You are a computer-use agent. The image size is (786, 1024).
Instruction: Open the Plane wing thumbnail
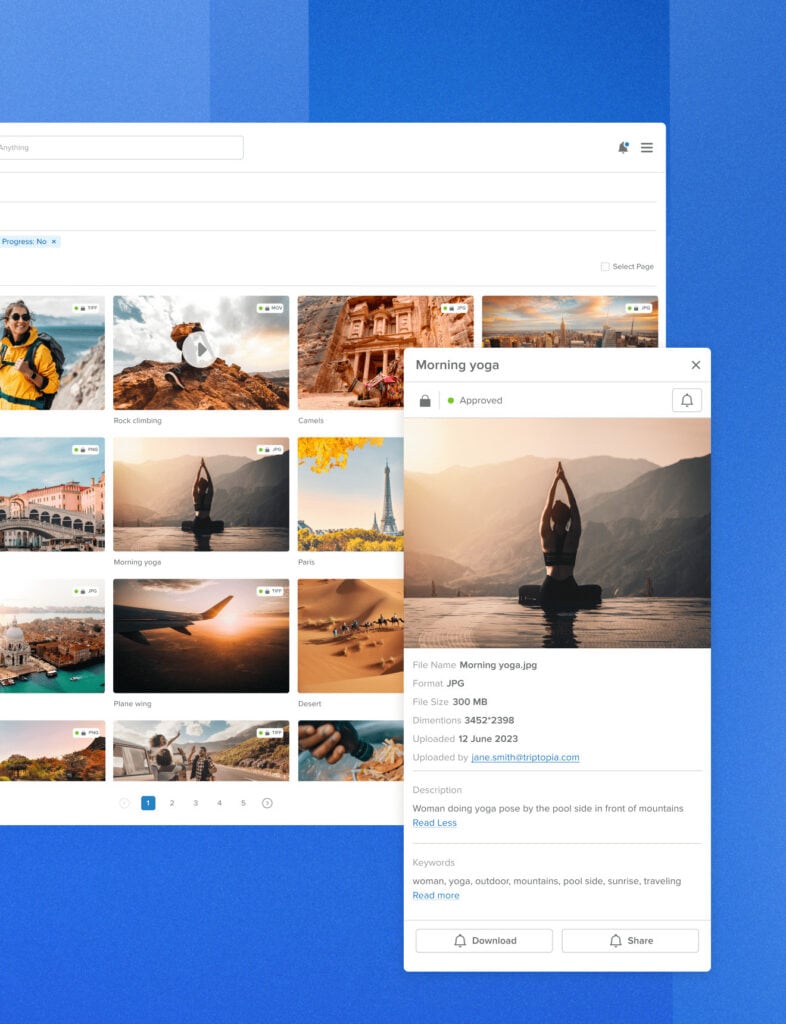point(201,636)
